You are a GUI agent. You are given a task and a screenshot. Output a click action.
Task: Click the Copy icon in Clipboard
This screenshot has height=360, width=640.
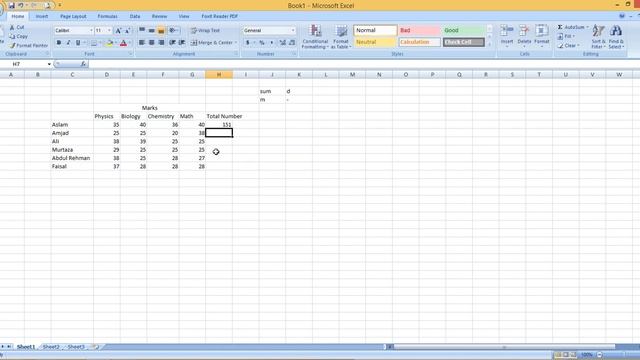click(12, 36)
